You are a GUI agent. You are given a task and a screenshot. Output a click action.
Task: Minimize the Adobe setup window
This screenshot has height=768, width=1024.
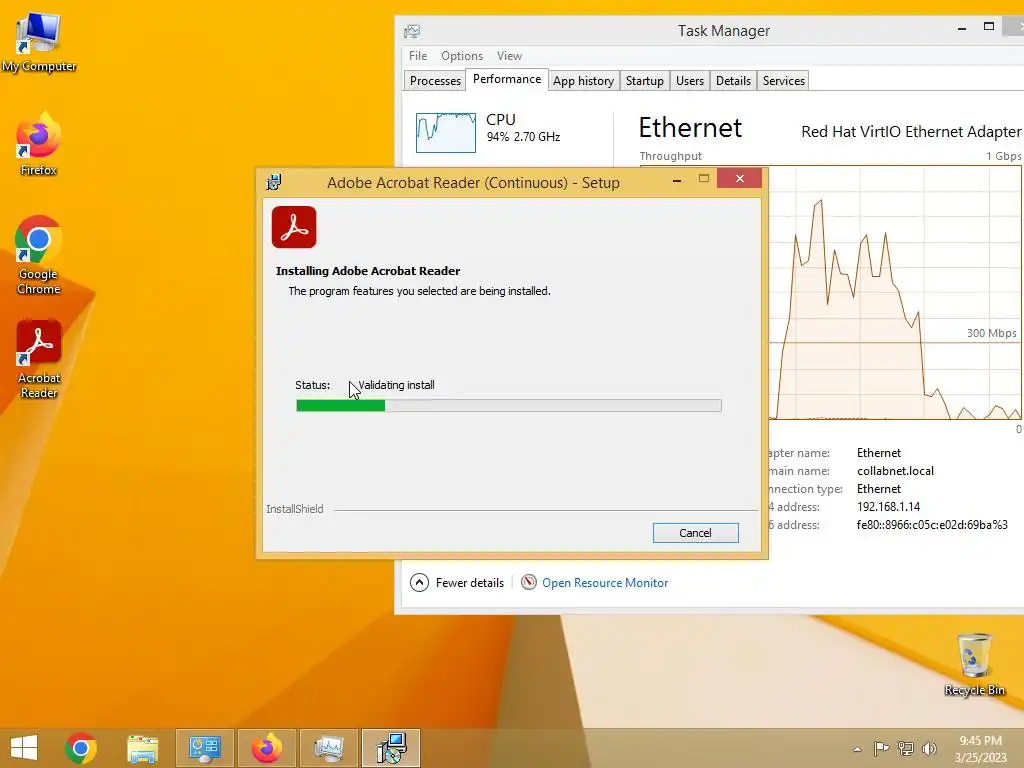(677, 179)
